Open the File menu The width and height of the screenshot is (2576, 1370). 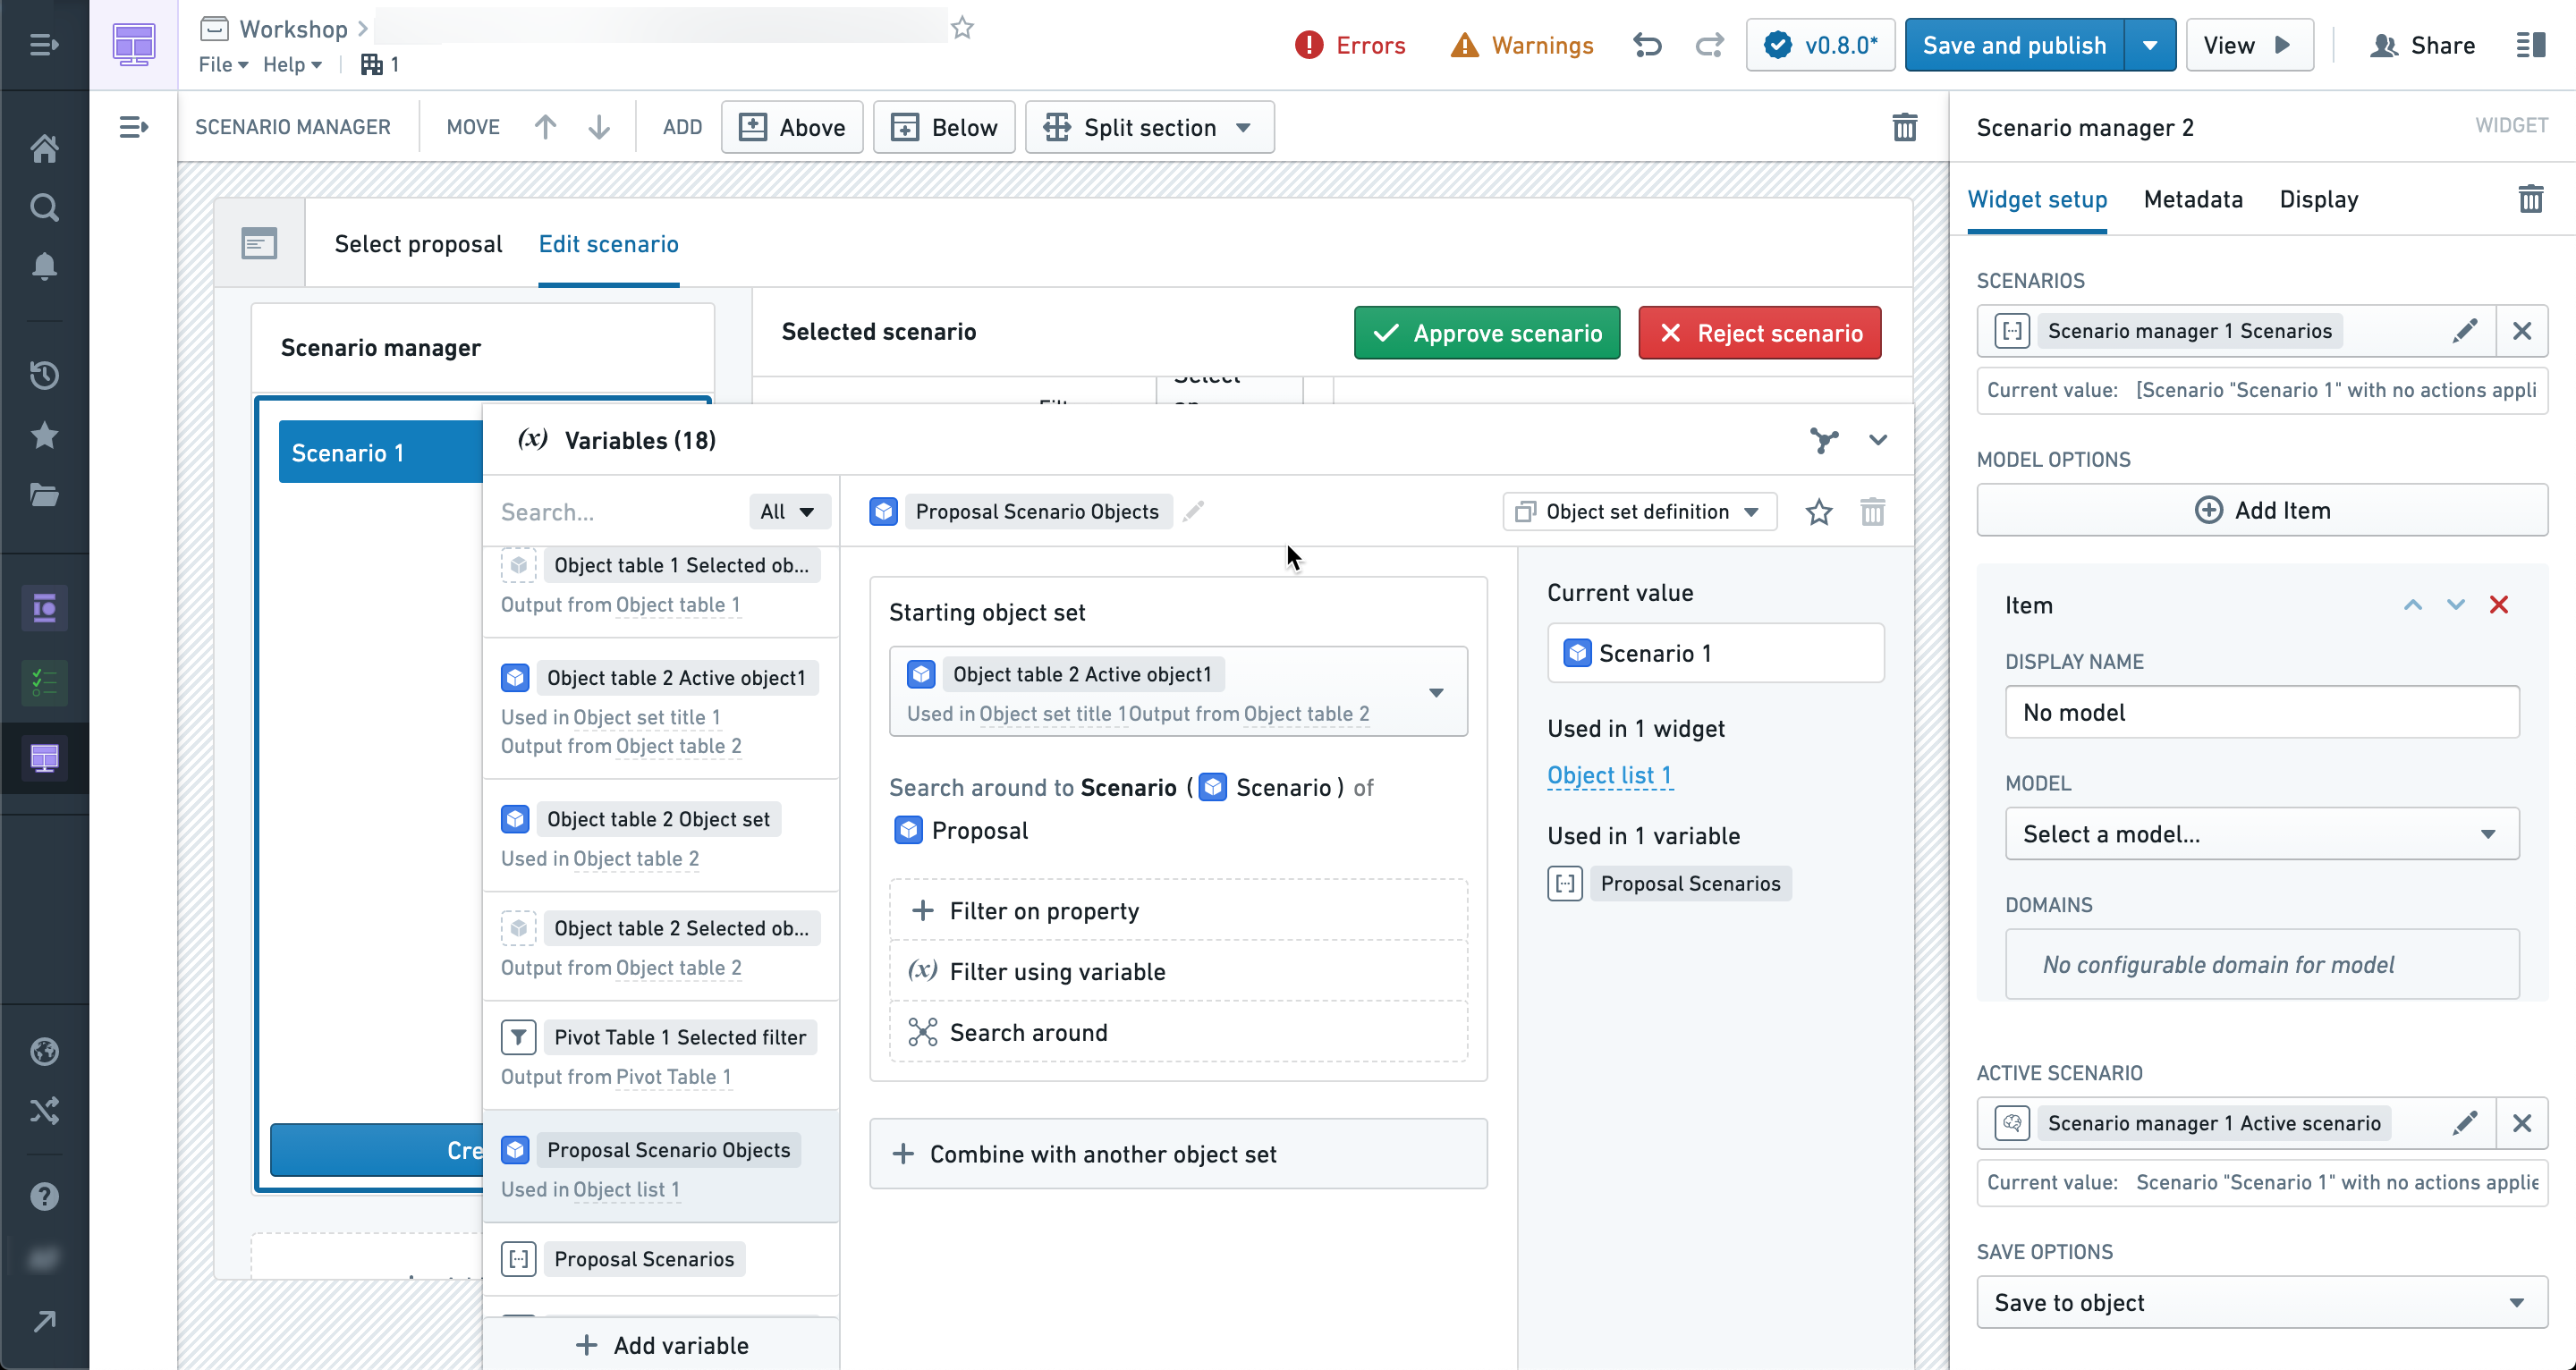click(223, 64)
